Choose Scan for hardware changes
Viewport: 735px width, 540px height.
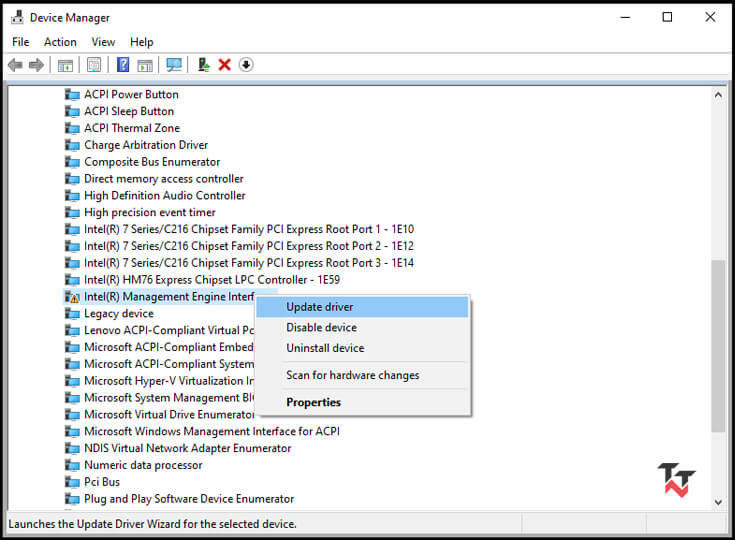point(362,375)
